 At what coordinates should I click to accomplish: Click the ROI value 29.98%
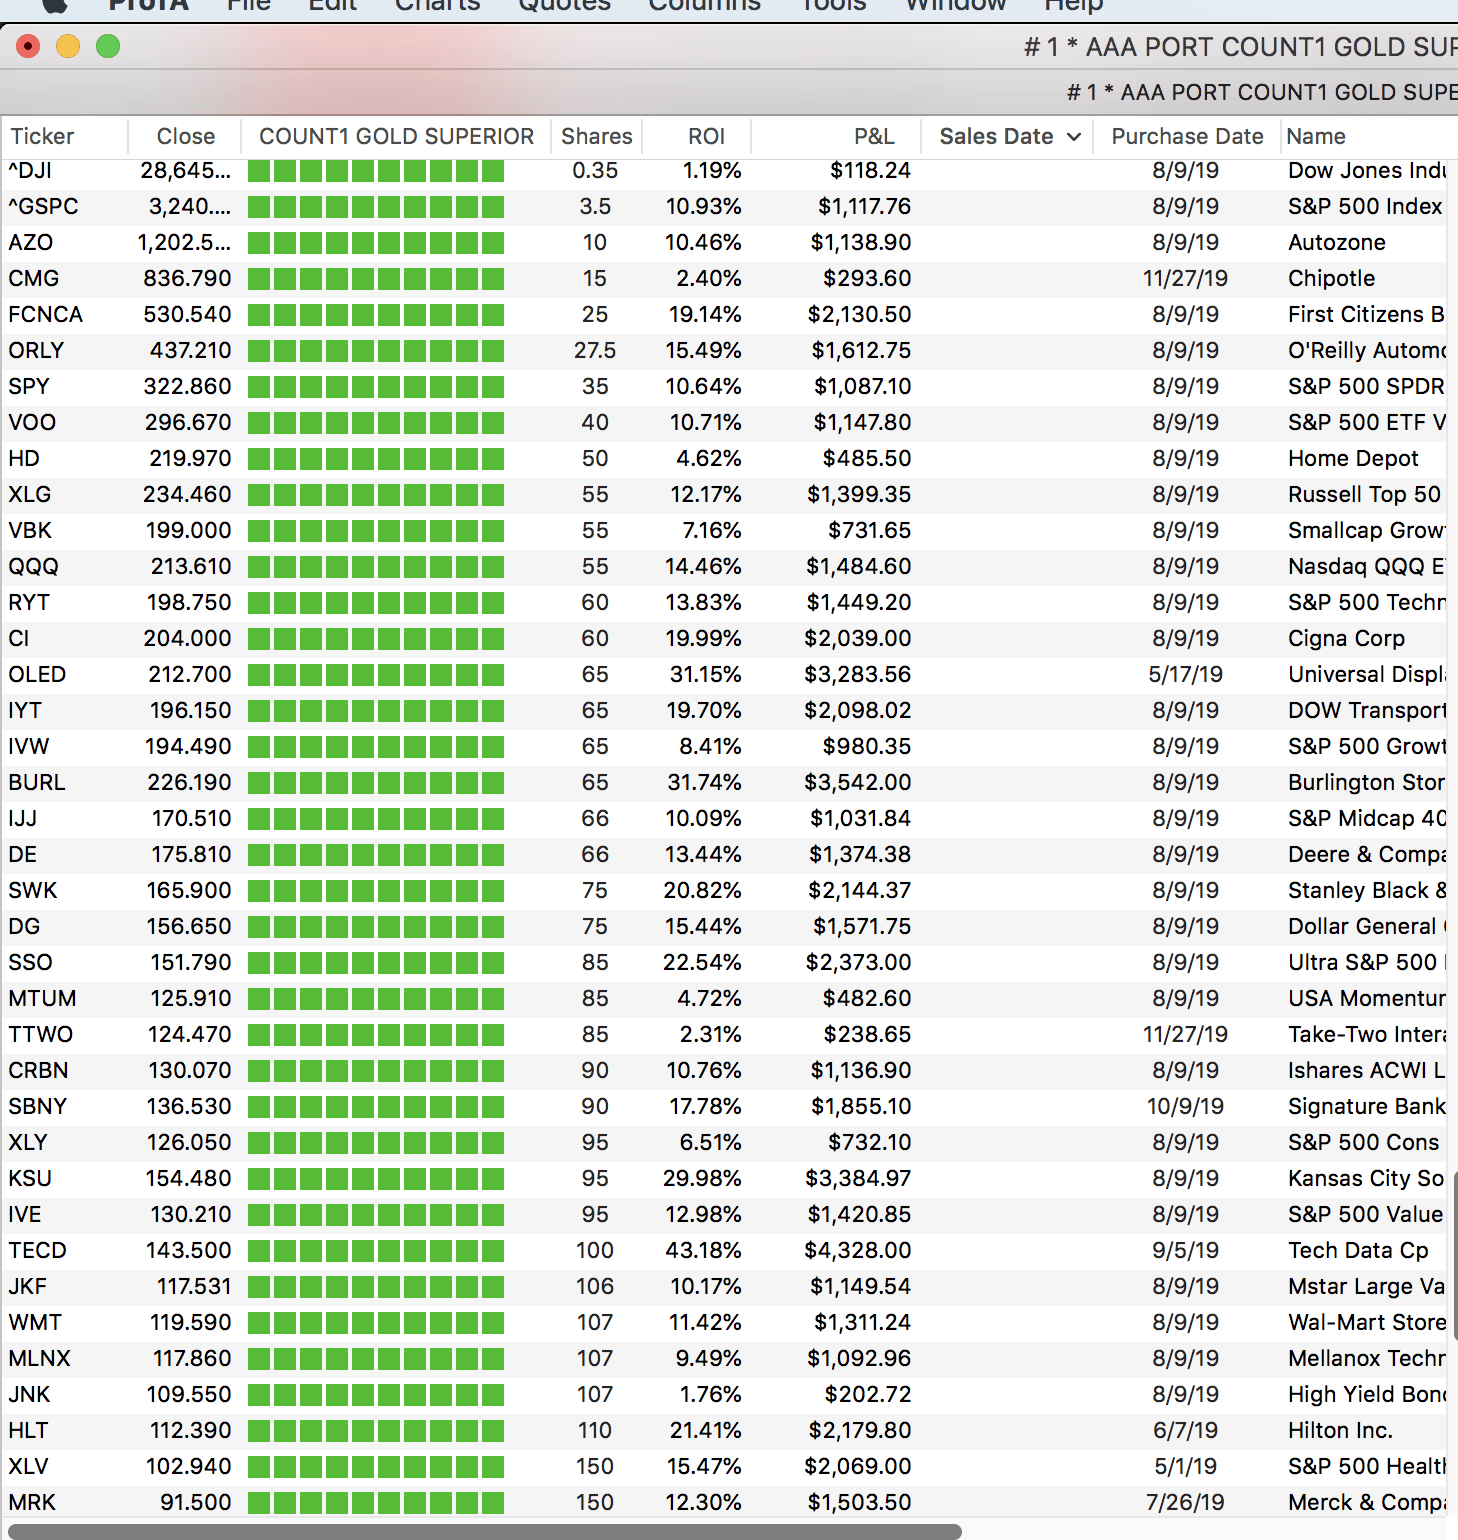point(702,1178)
